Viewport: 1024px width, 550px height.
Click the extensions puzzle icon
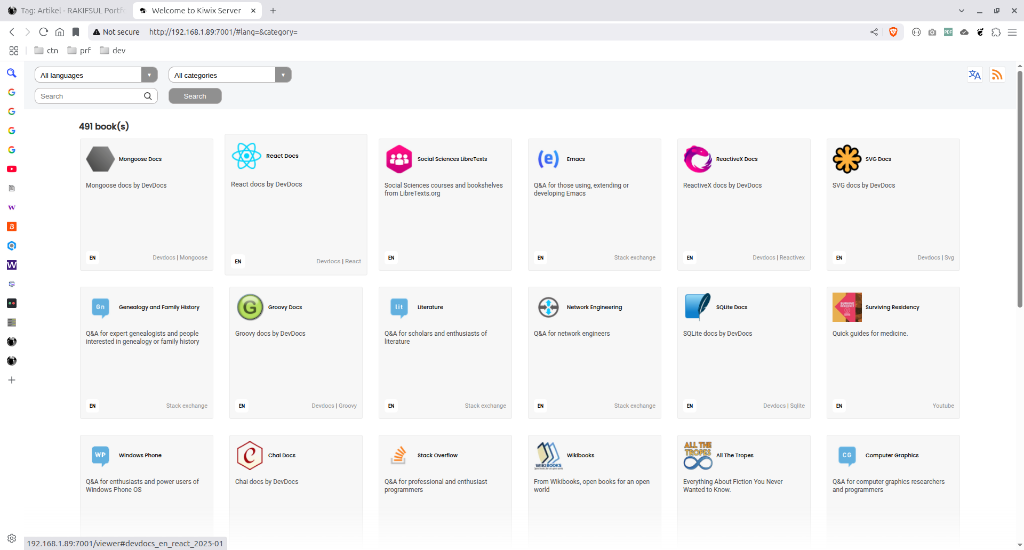pos(996,32)
